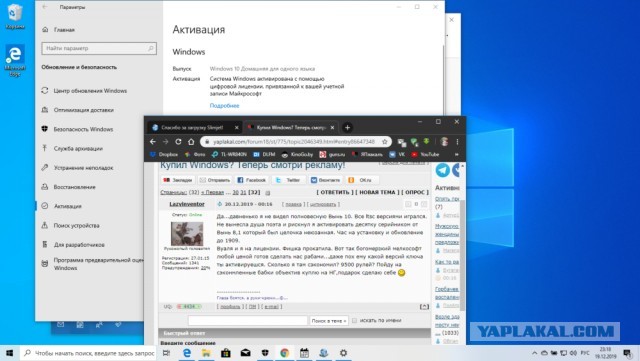The height and width of the screenshot is (361, 640).
Task: Click the Найти параметр search field
Action: coord(99,48)
